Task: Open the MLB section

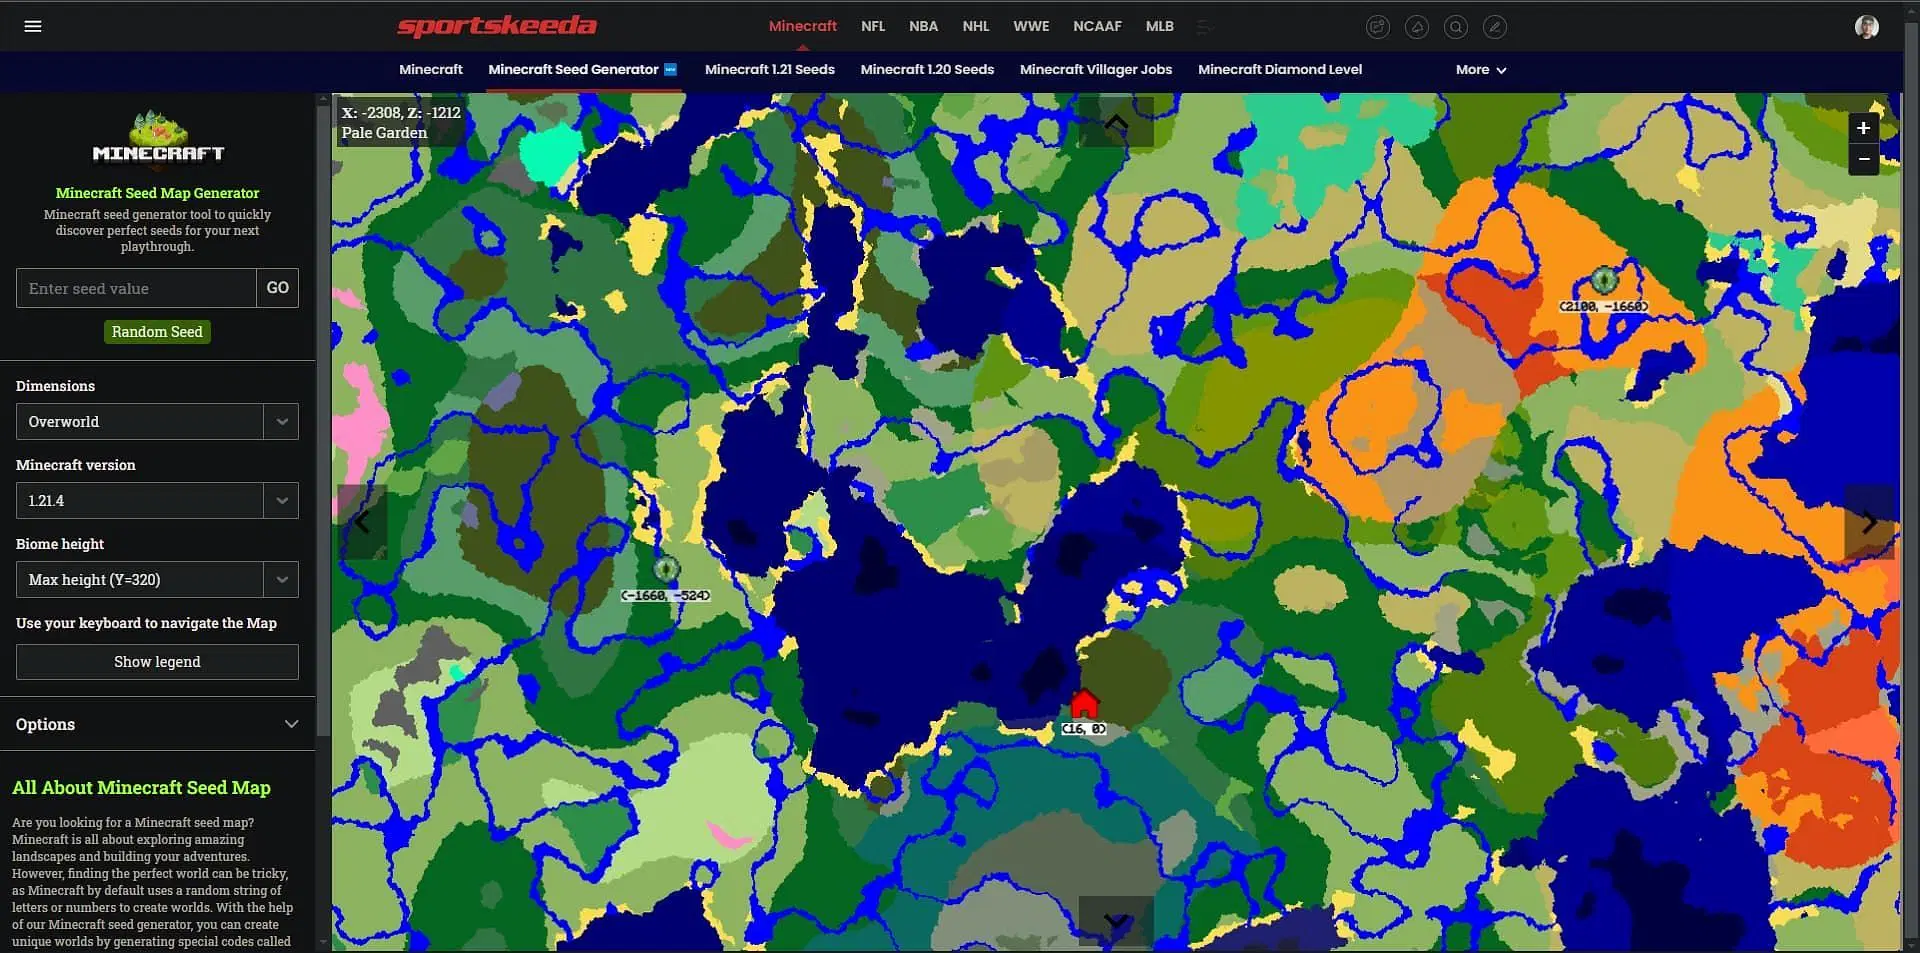Action: coord(1160,26)
